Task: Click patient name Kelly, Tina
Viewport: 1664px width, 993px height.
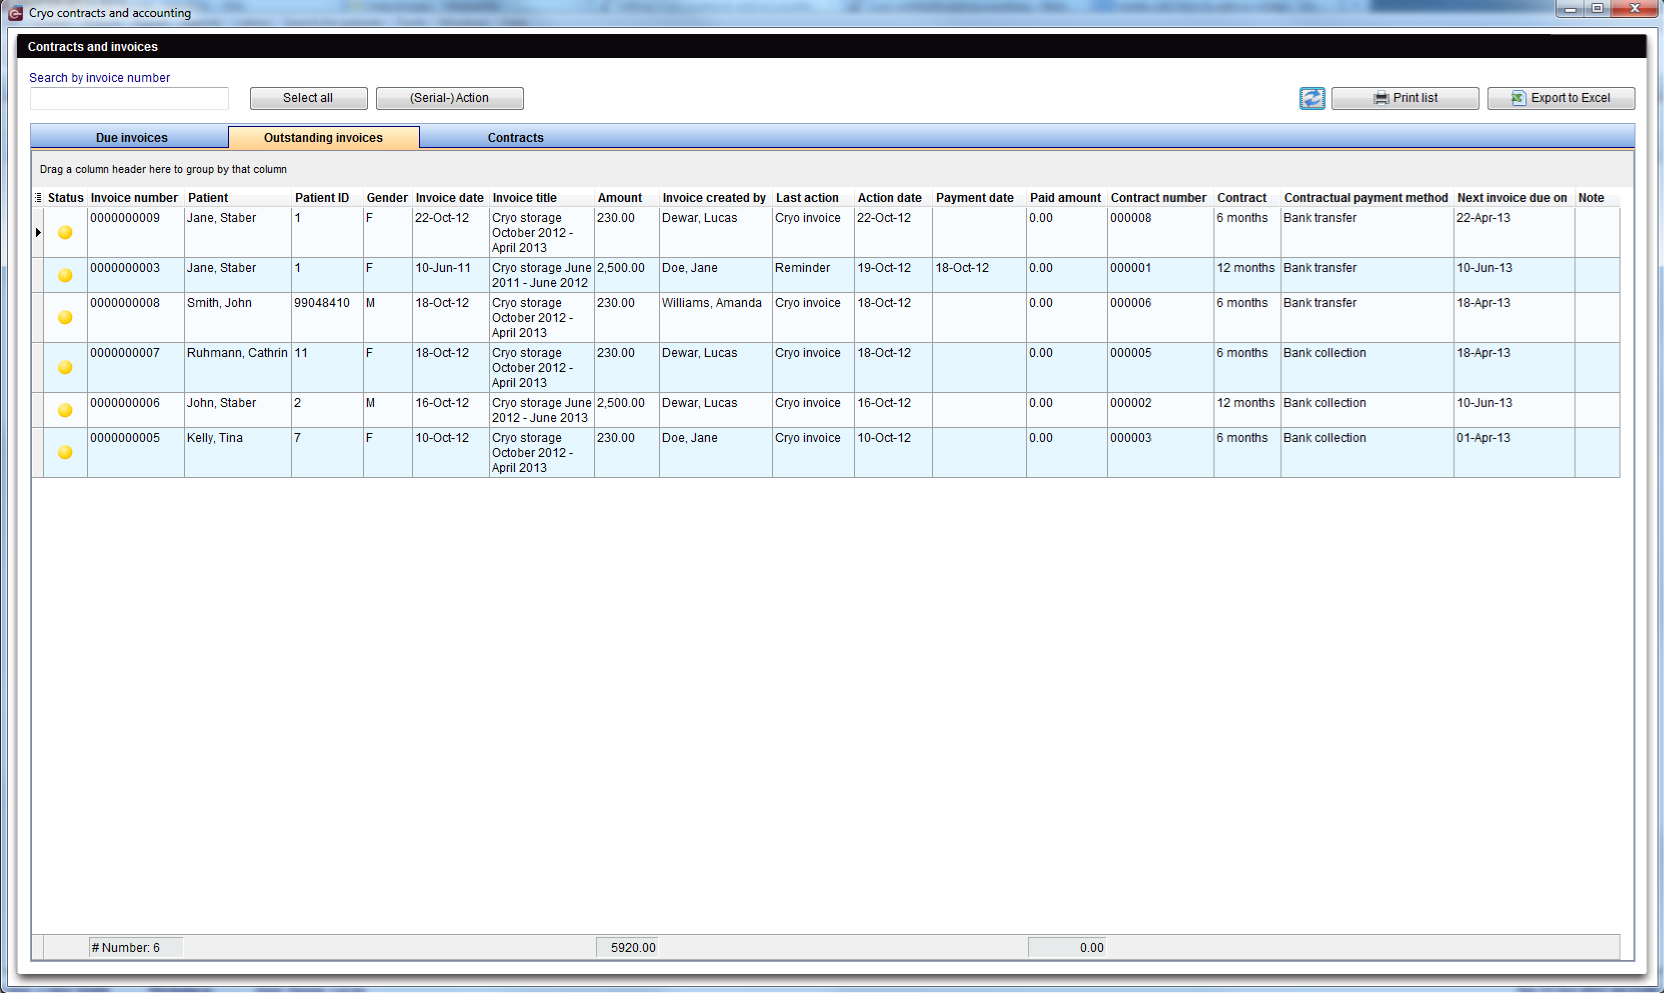Action: click(x=215, y=438)
